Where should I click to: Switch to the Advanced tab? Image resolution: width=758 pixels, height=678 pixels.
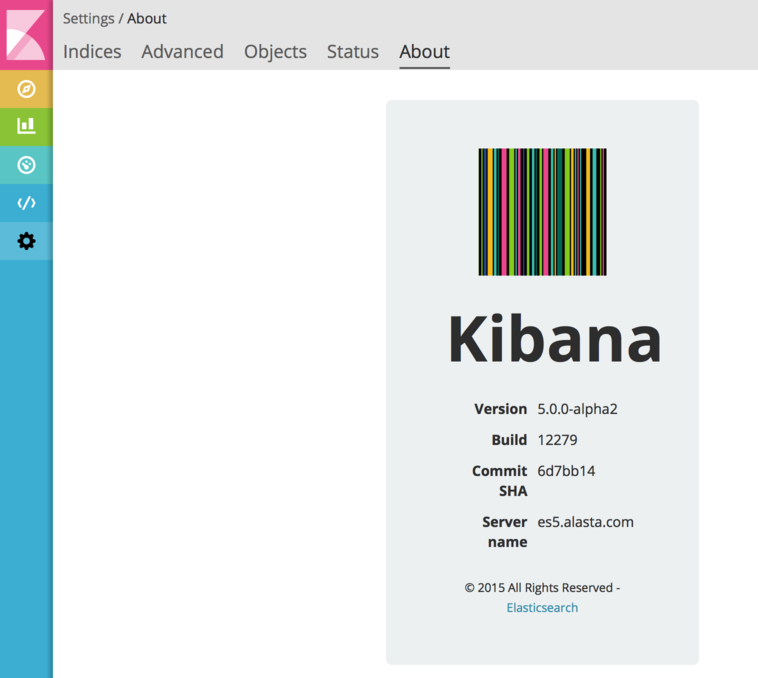coord(182,52)
